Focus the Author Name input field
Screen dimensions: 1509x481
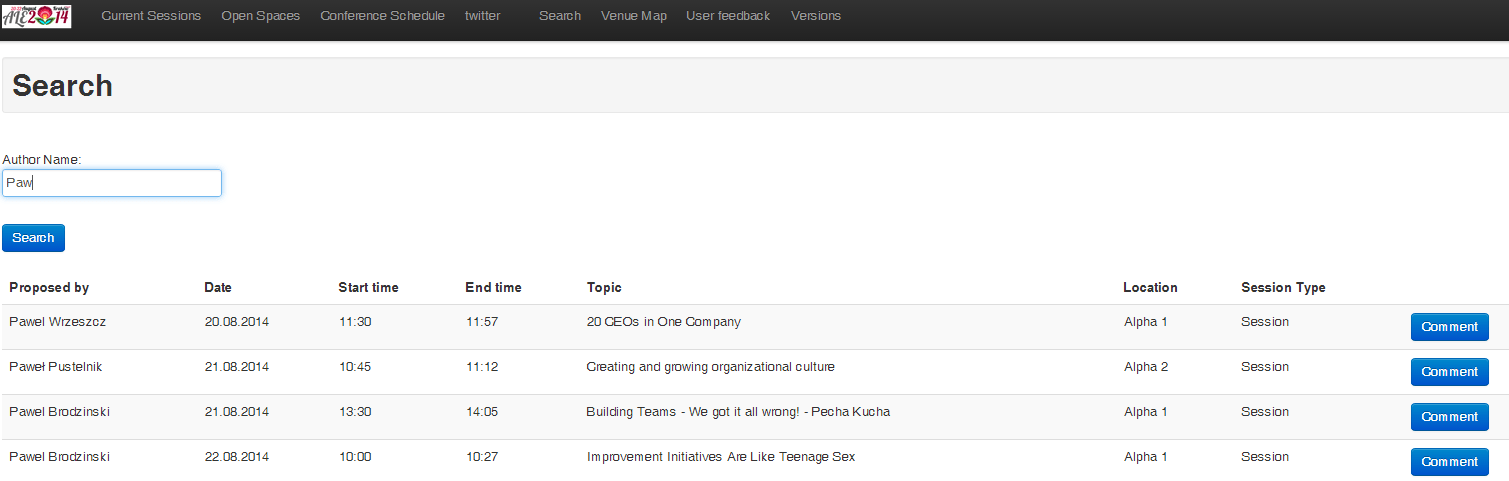(x=112, y=183)
